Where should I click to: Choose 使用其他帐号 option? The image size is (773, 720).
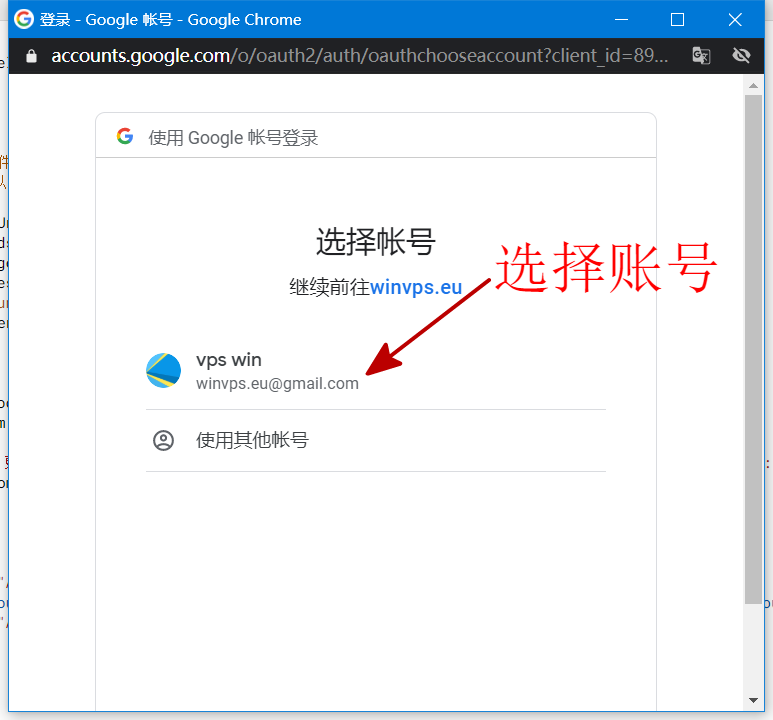(376, 440)
